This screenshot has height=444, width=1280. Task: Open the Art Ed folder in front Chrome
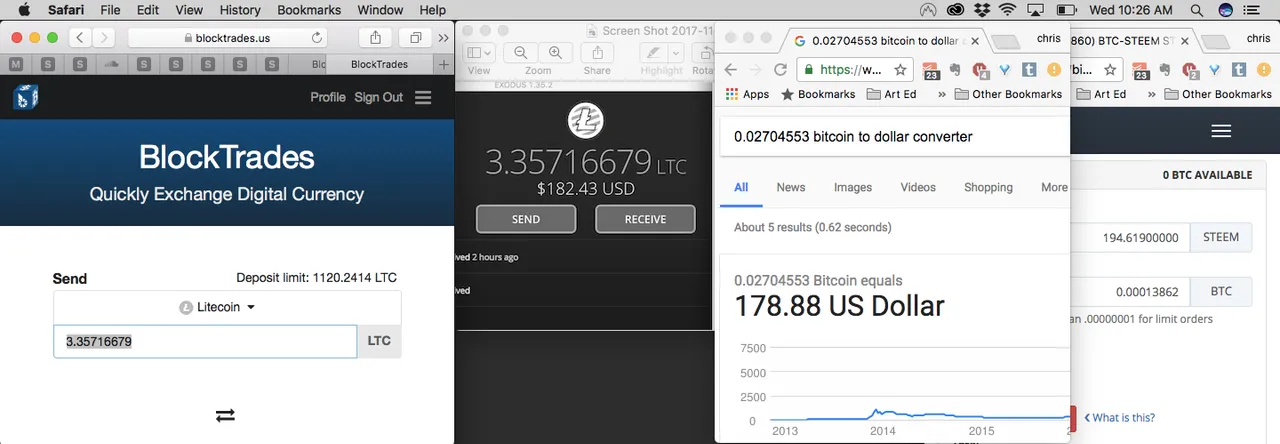click(x=890, y=94)
